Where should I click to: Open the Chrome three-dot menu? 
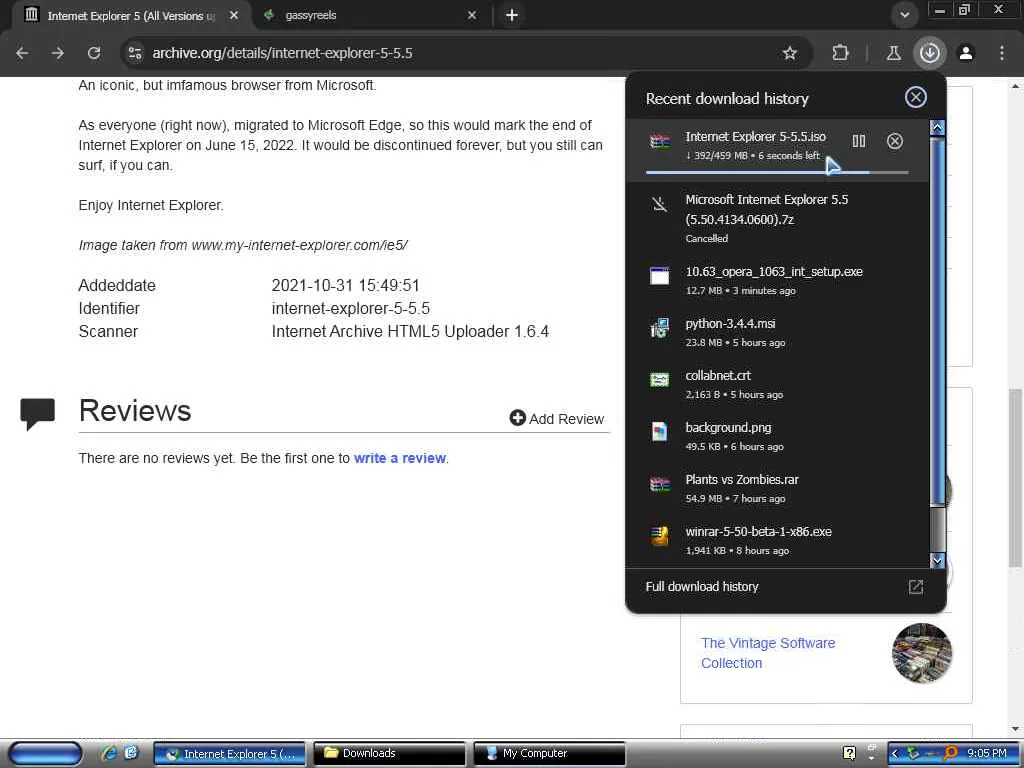(1001, 53)
